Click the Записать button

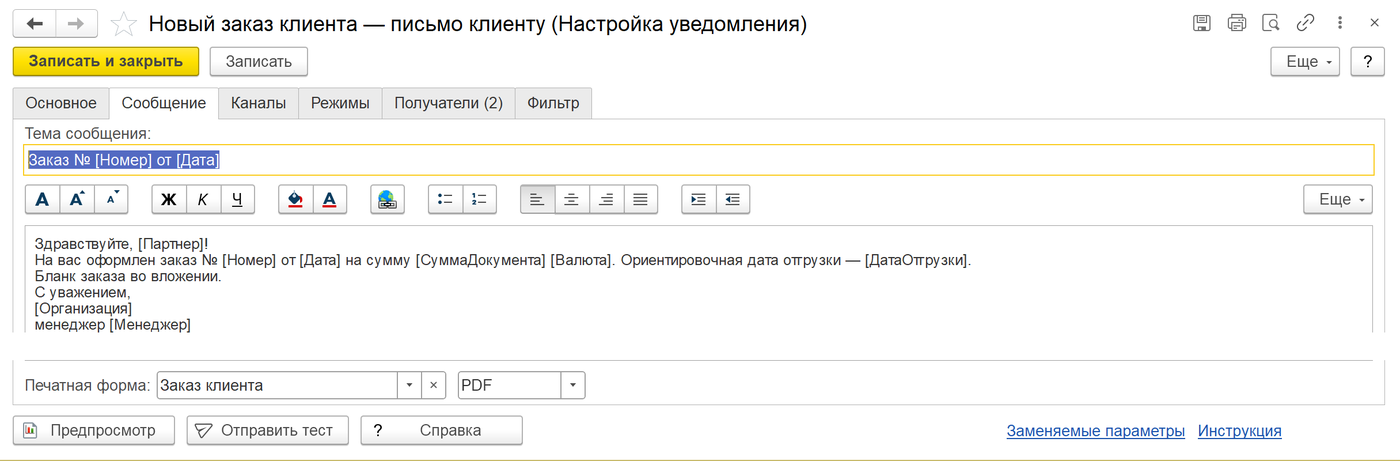259,61
